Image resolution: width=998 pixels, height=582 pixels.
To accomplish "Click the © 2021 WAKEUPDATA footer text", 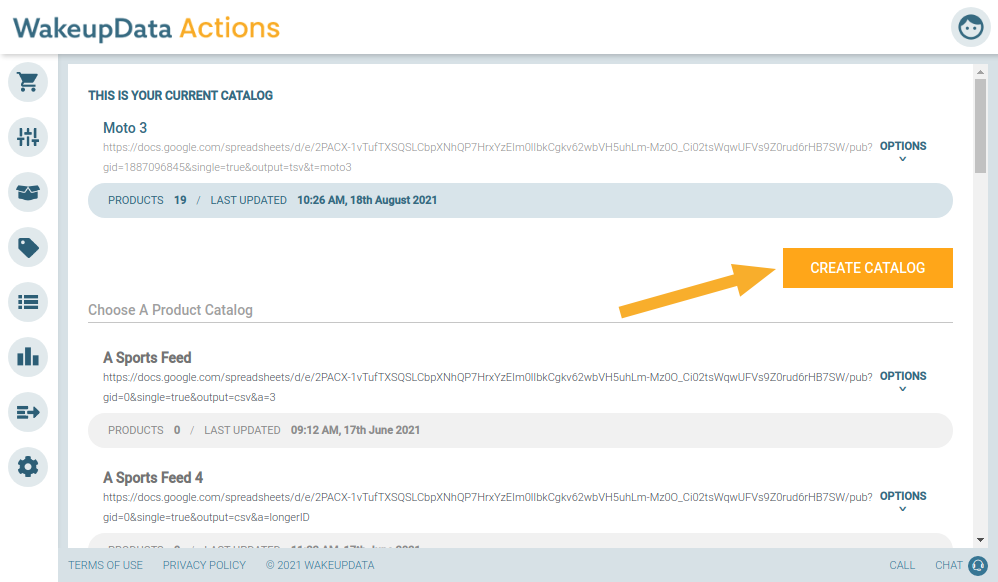I will [320, 565].
